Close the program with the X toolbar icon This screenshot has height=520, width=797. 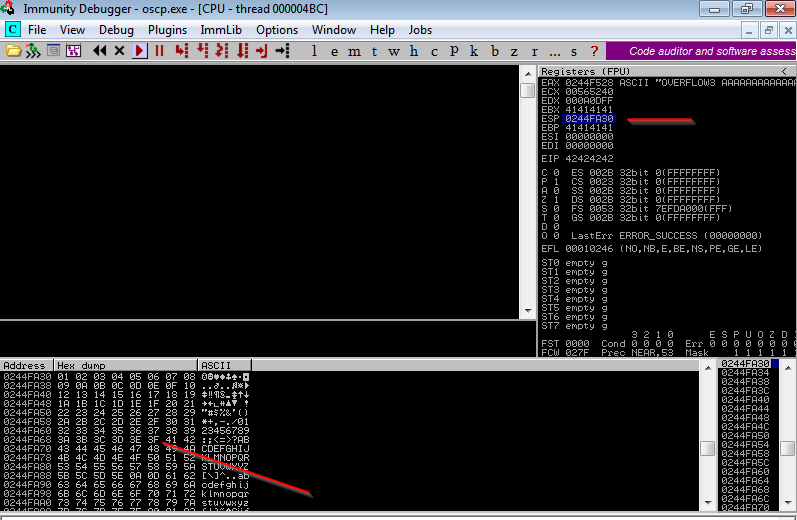click(119, 51)
